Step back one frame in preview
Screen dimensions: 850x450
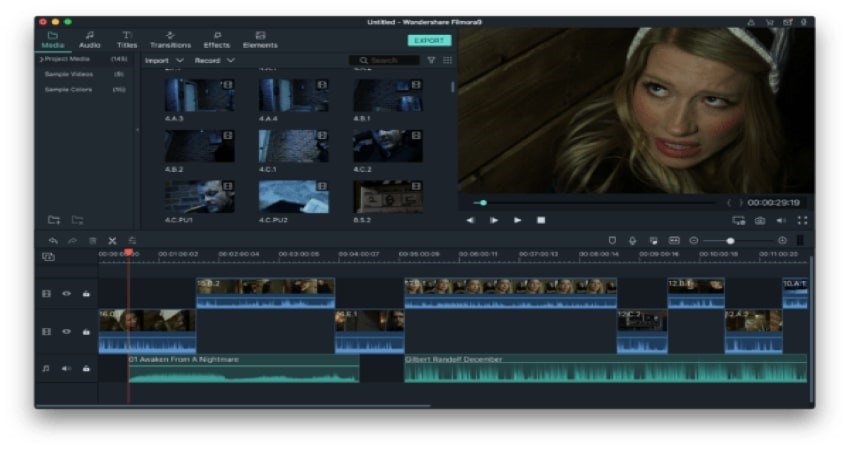(x=470, y=220)
